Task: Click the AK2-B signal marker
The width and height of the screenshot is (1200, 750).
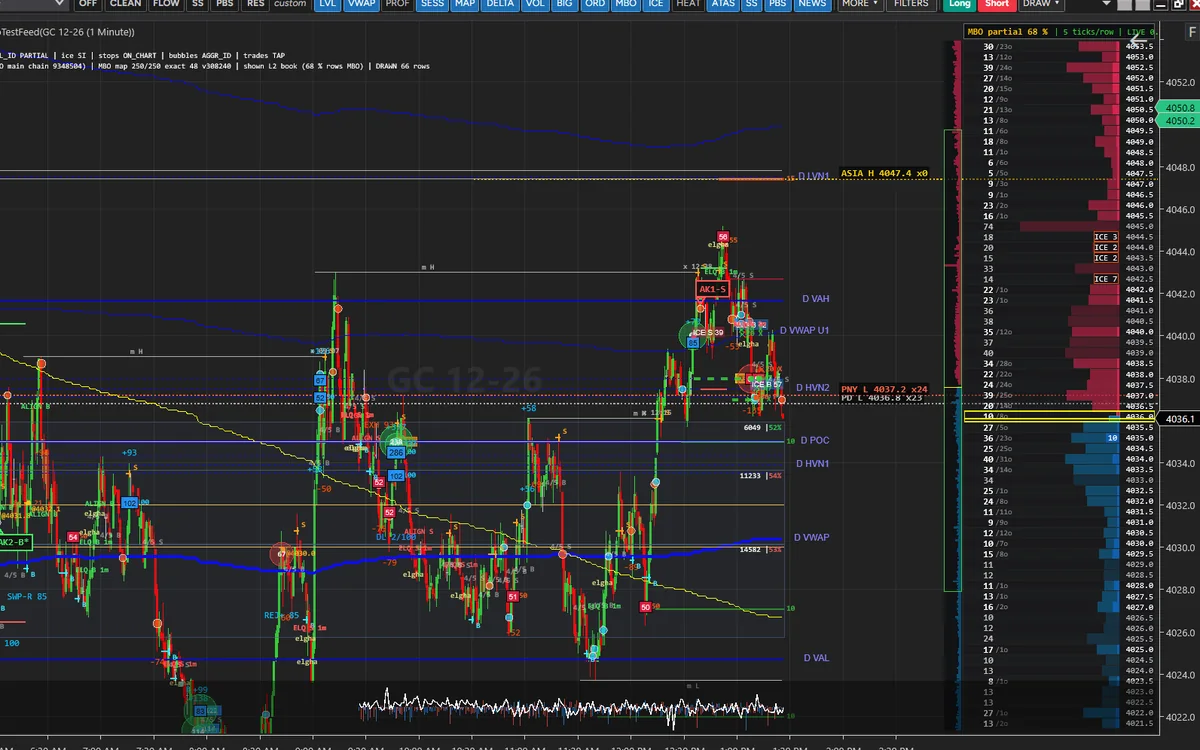Action: click(x=15, y=542)
